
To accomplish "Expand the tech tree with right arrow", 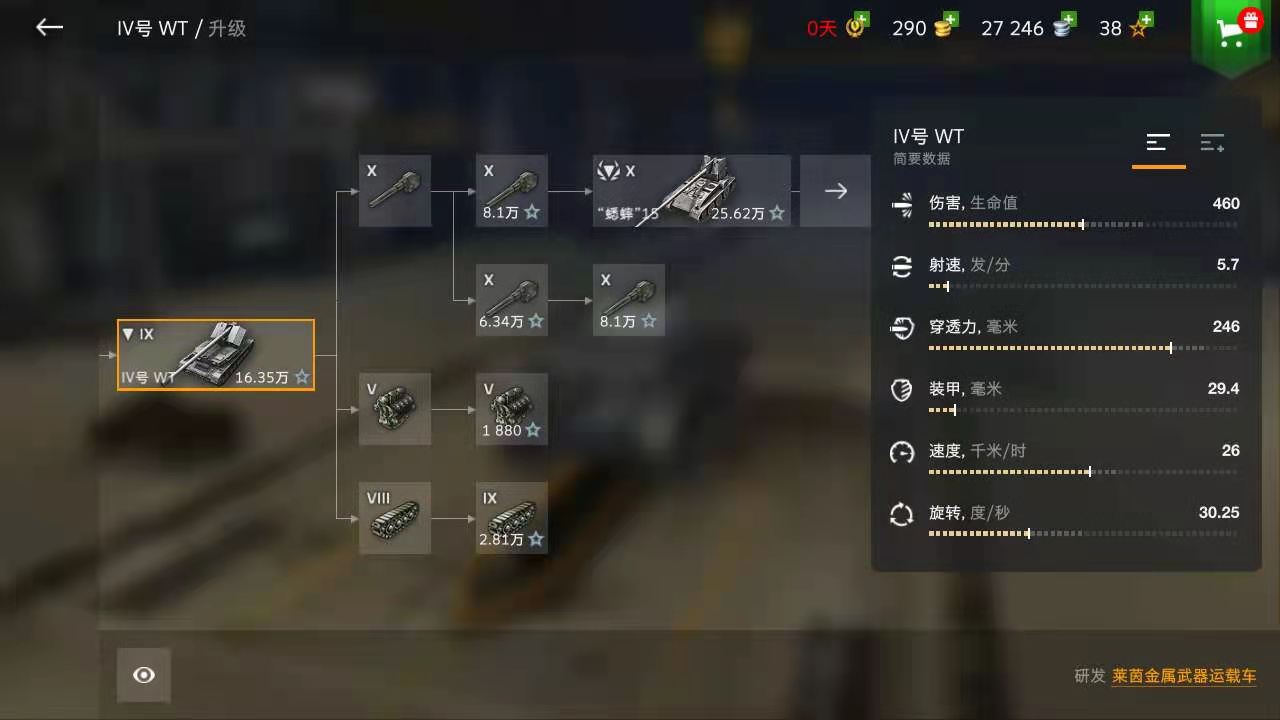I will pos(836,191).
